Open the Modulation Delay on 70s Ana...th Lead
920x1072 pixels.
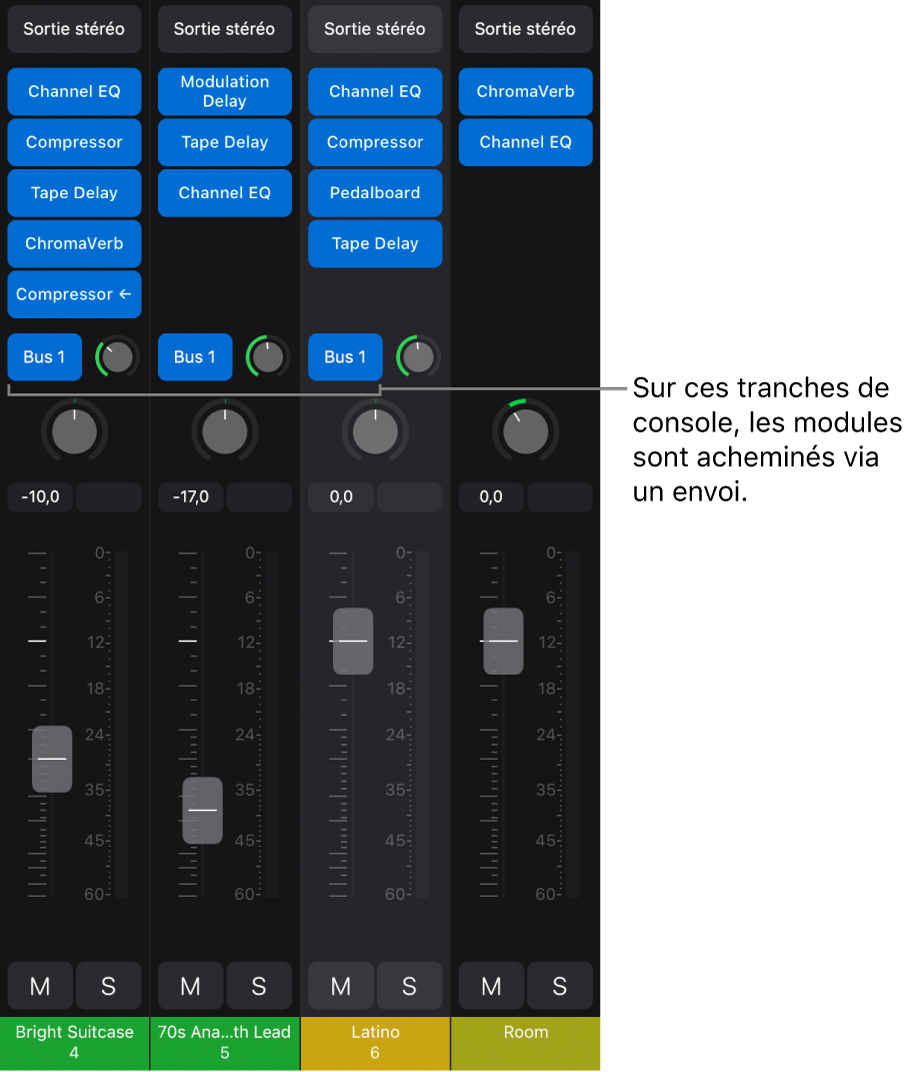pos(224,91)
